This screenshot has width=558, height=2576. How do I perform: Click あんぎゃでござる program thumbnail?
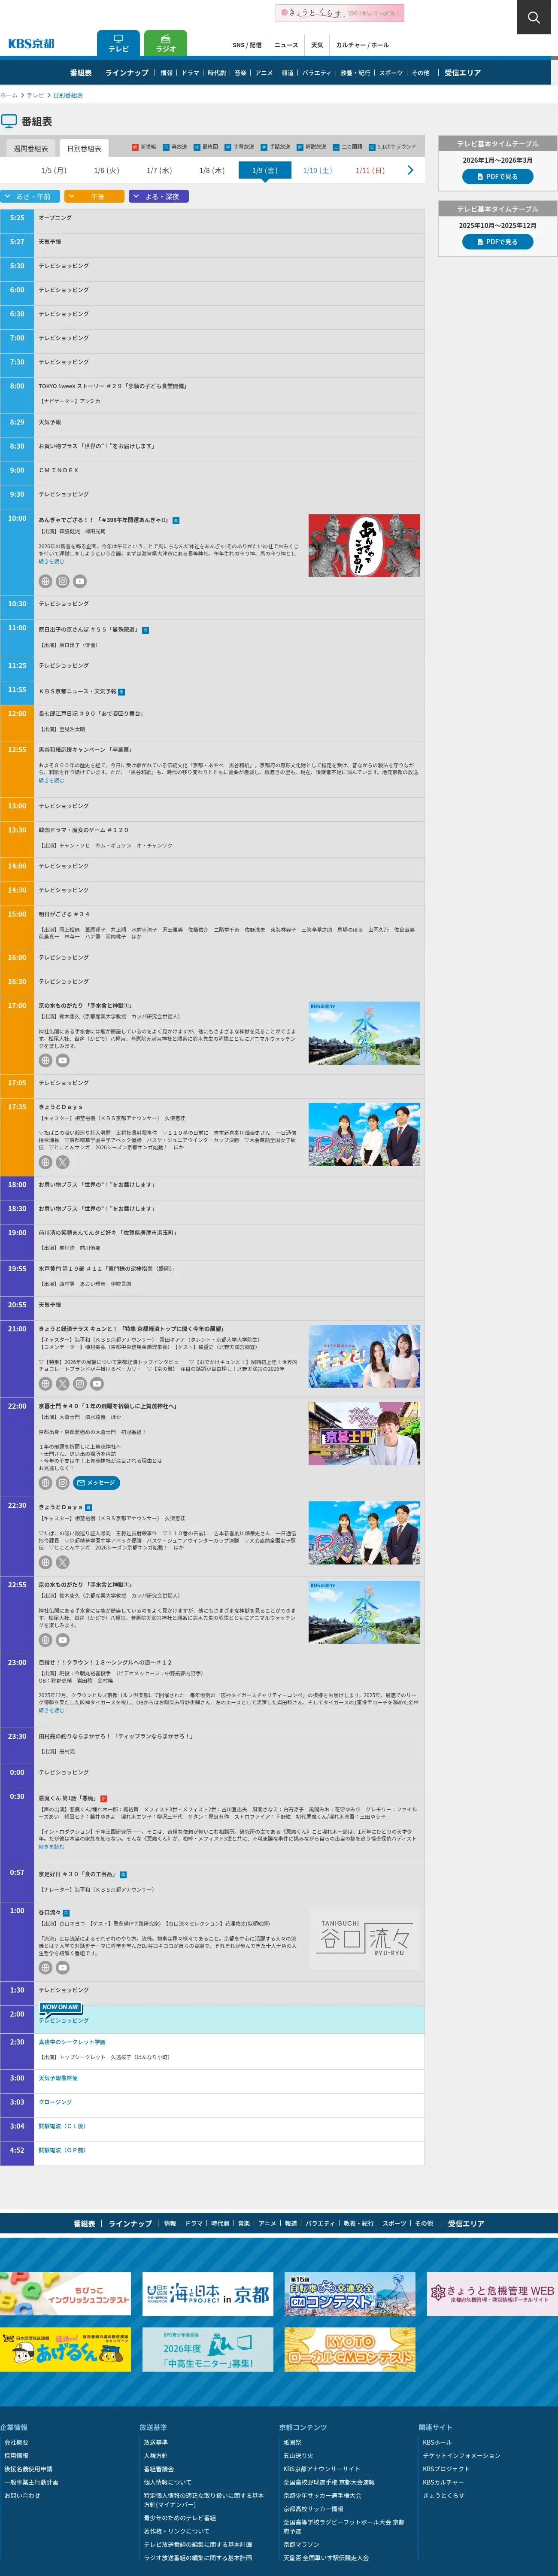(x=364, y=546)
